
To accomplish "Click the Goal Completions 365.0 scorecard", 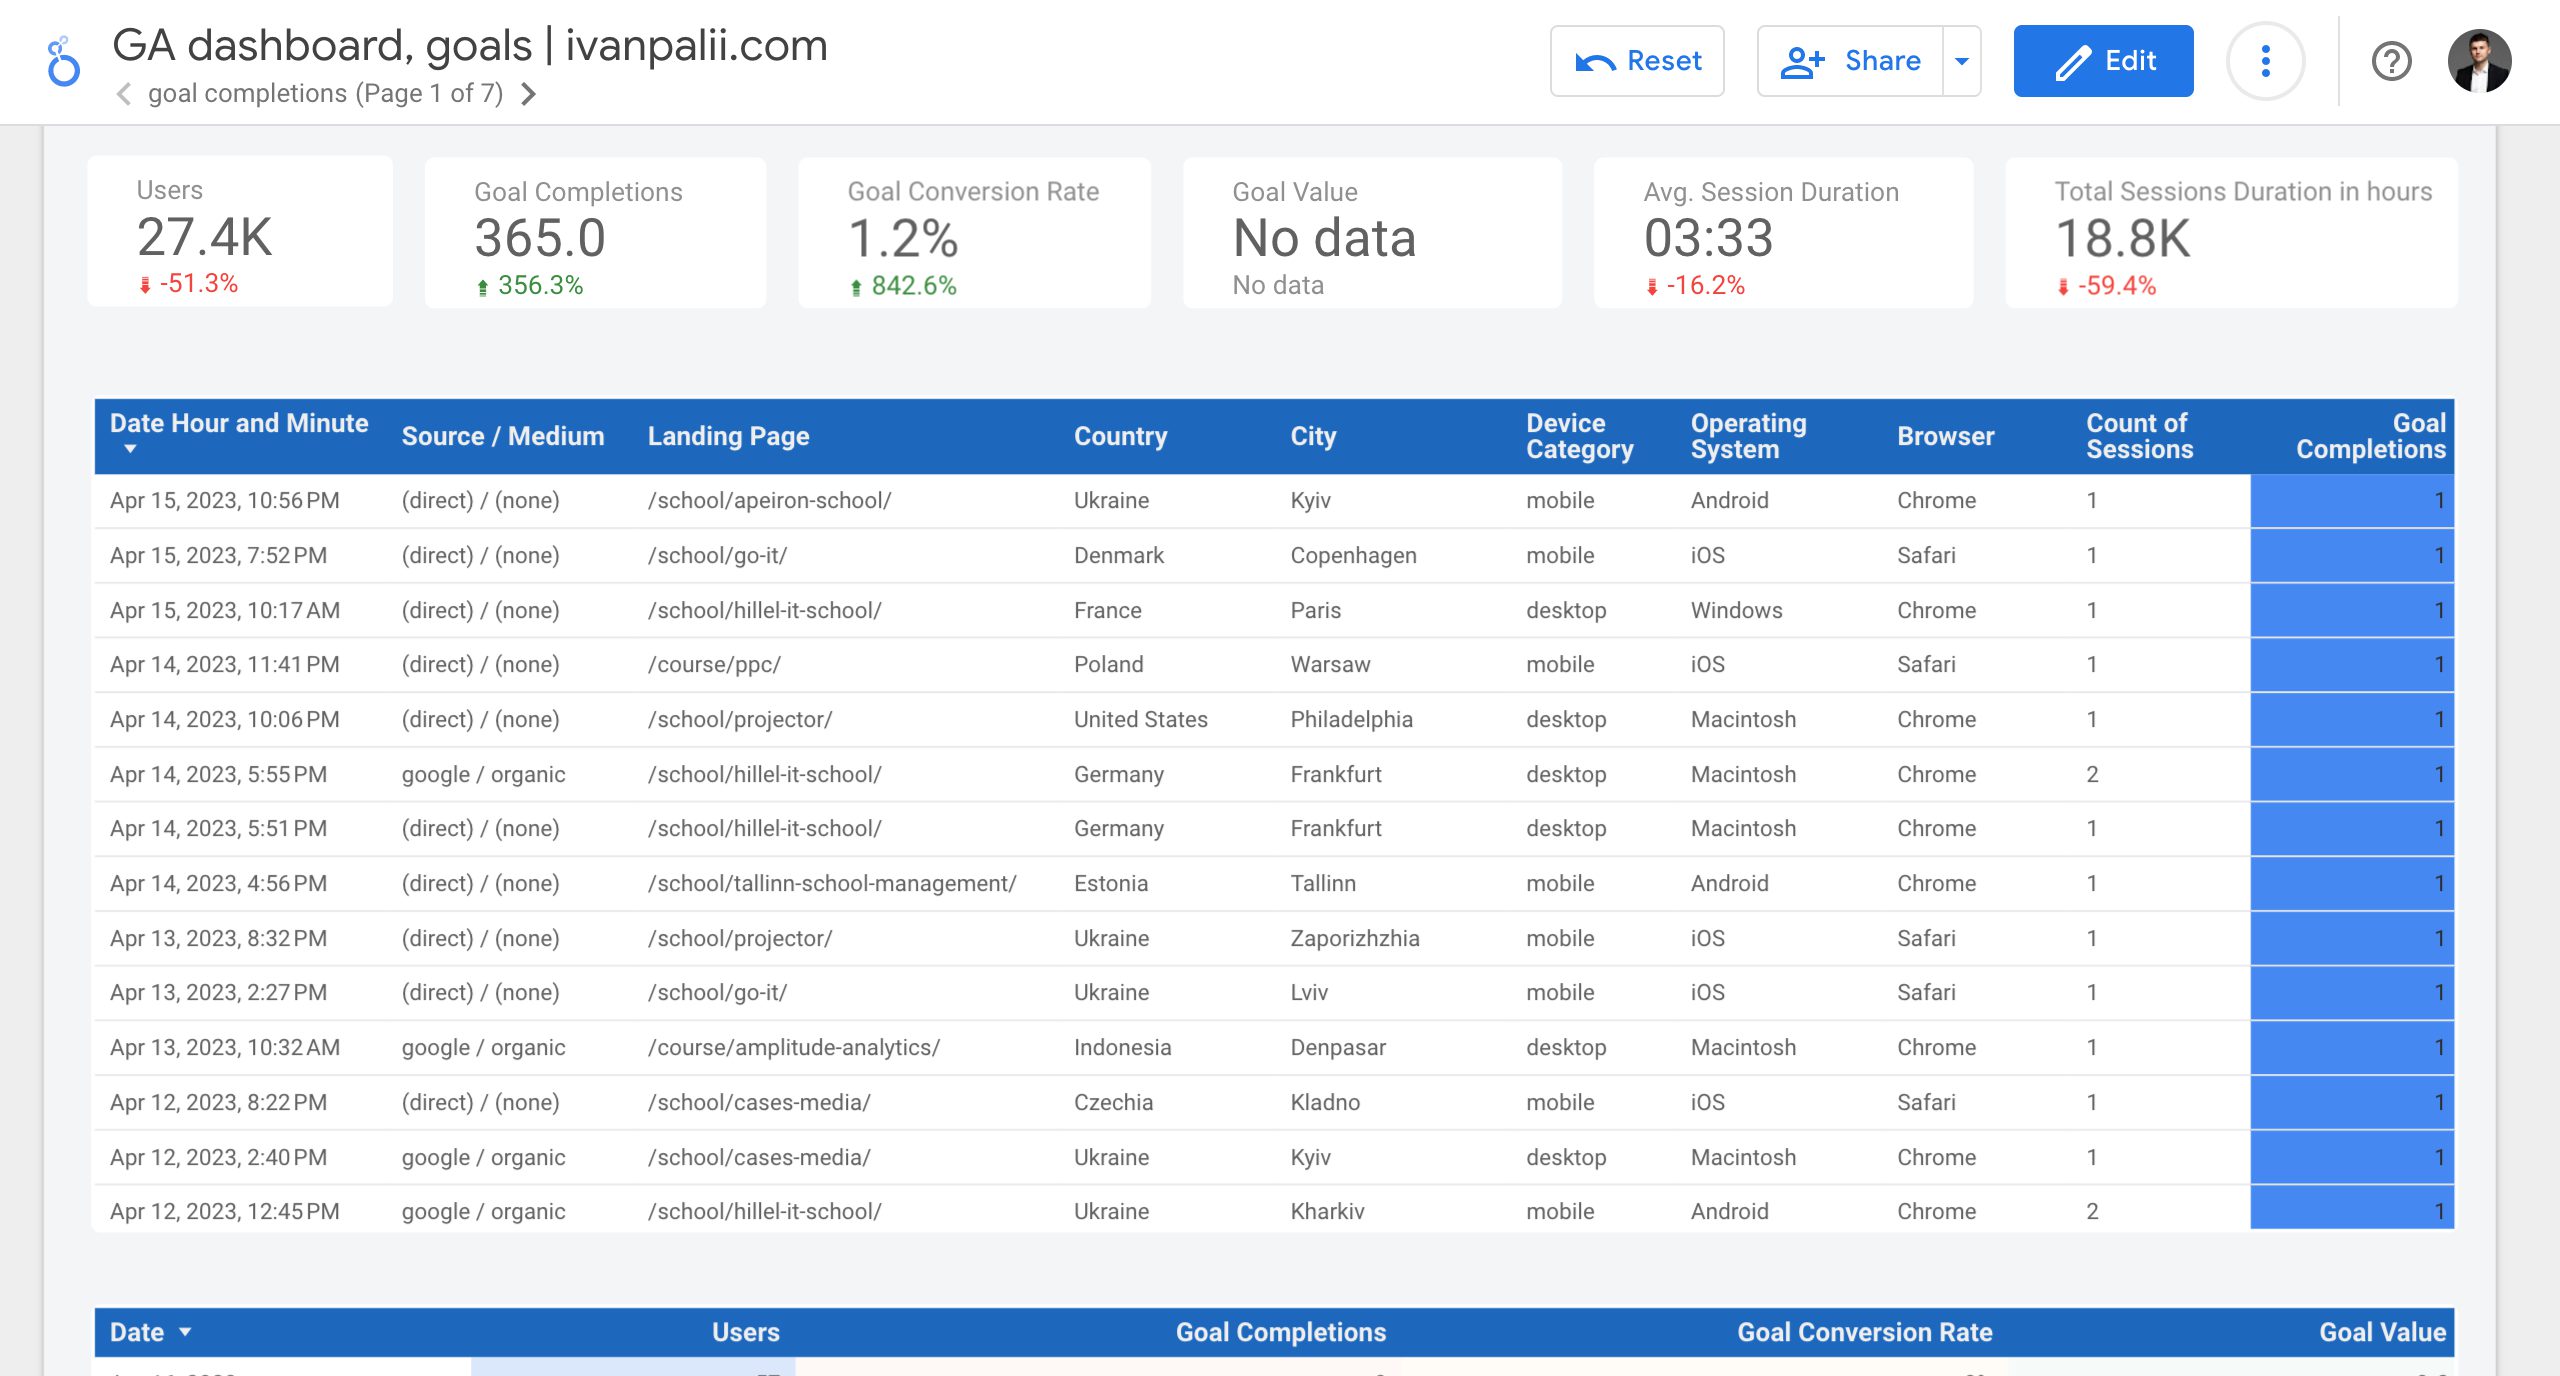I will (x=595, y=231).
